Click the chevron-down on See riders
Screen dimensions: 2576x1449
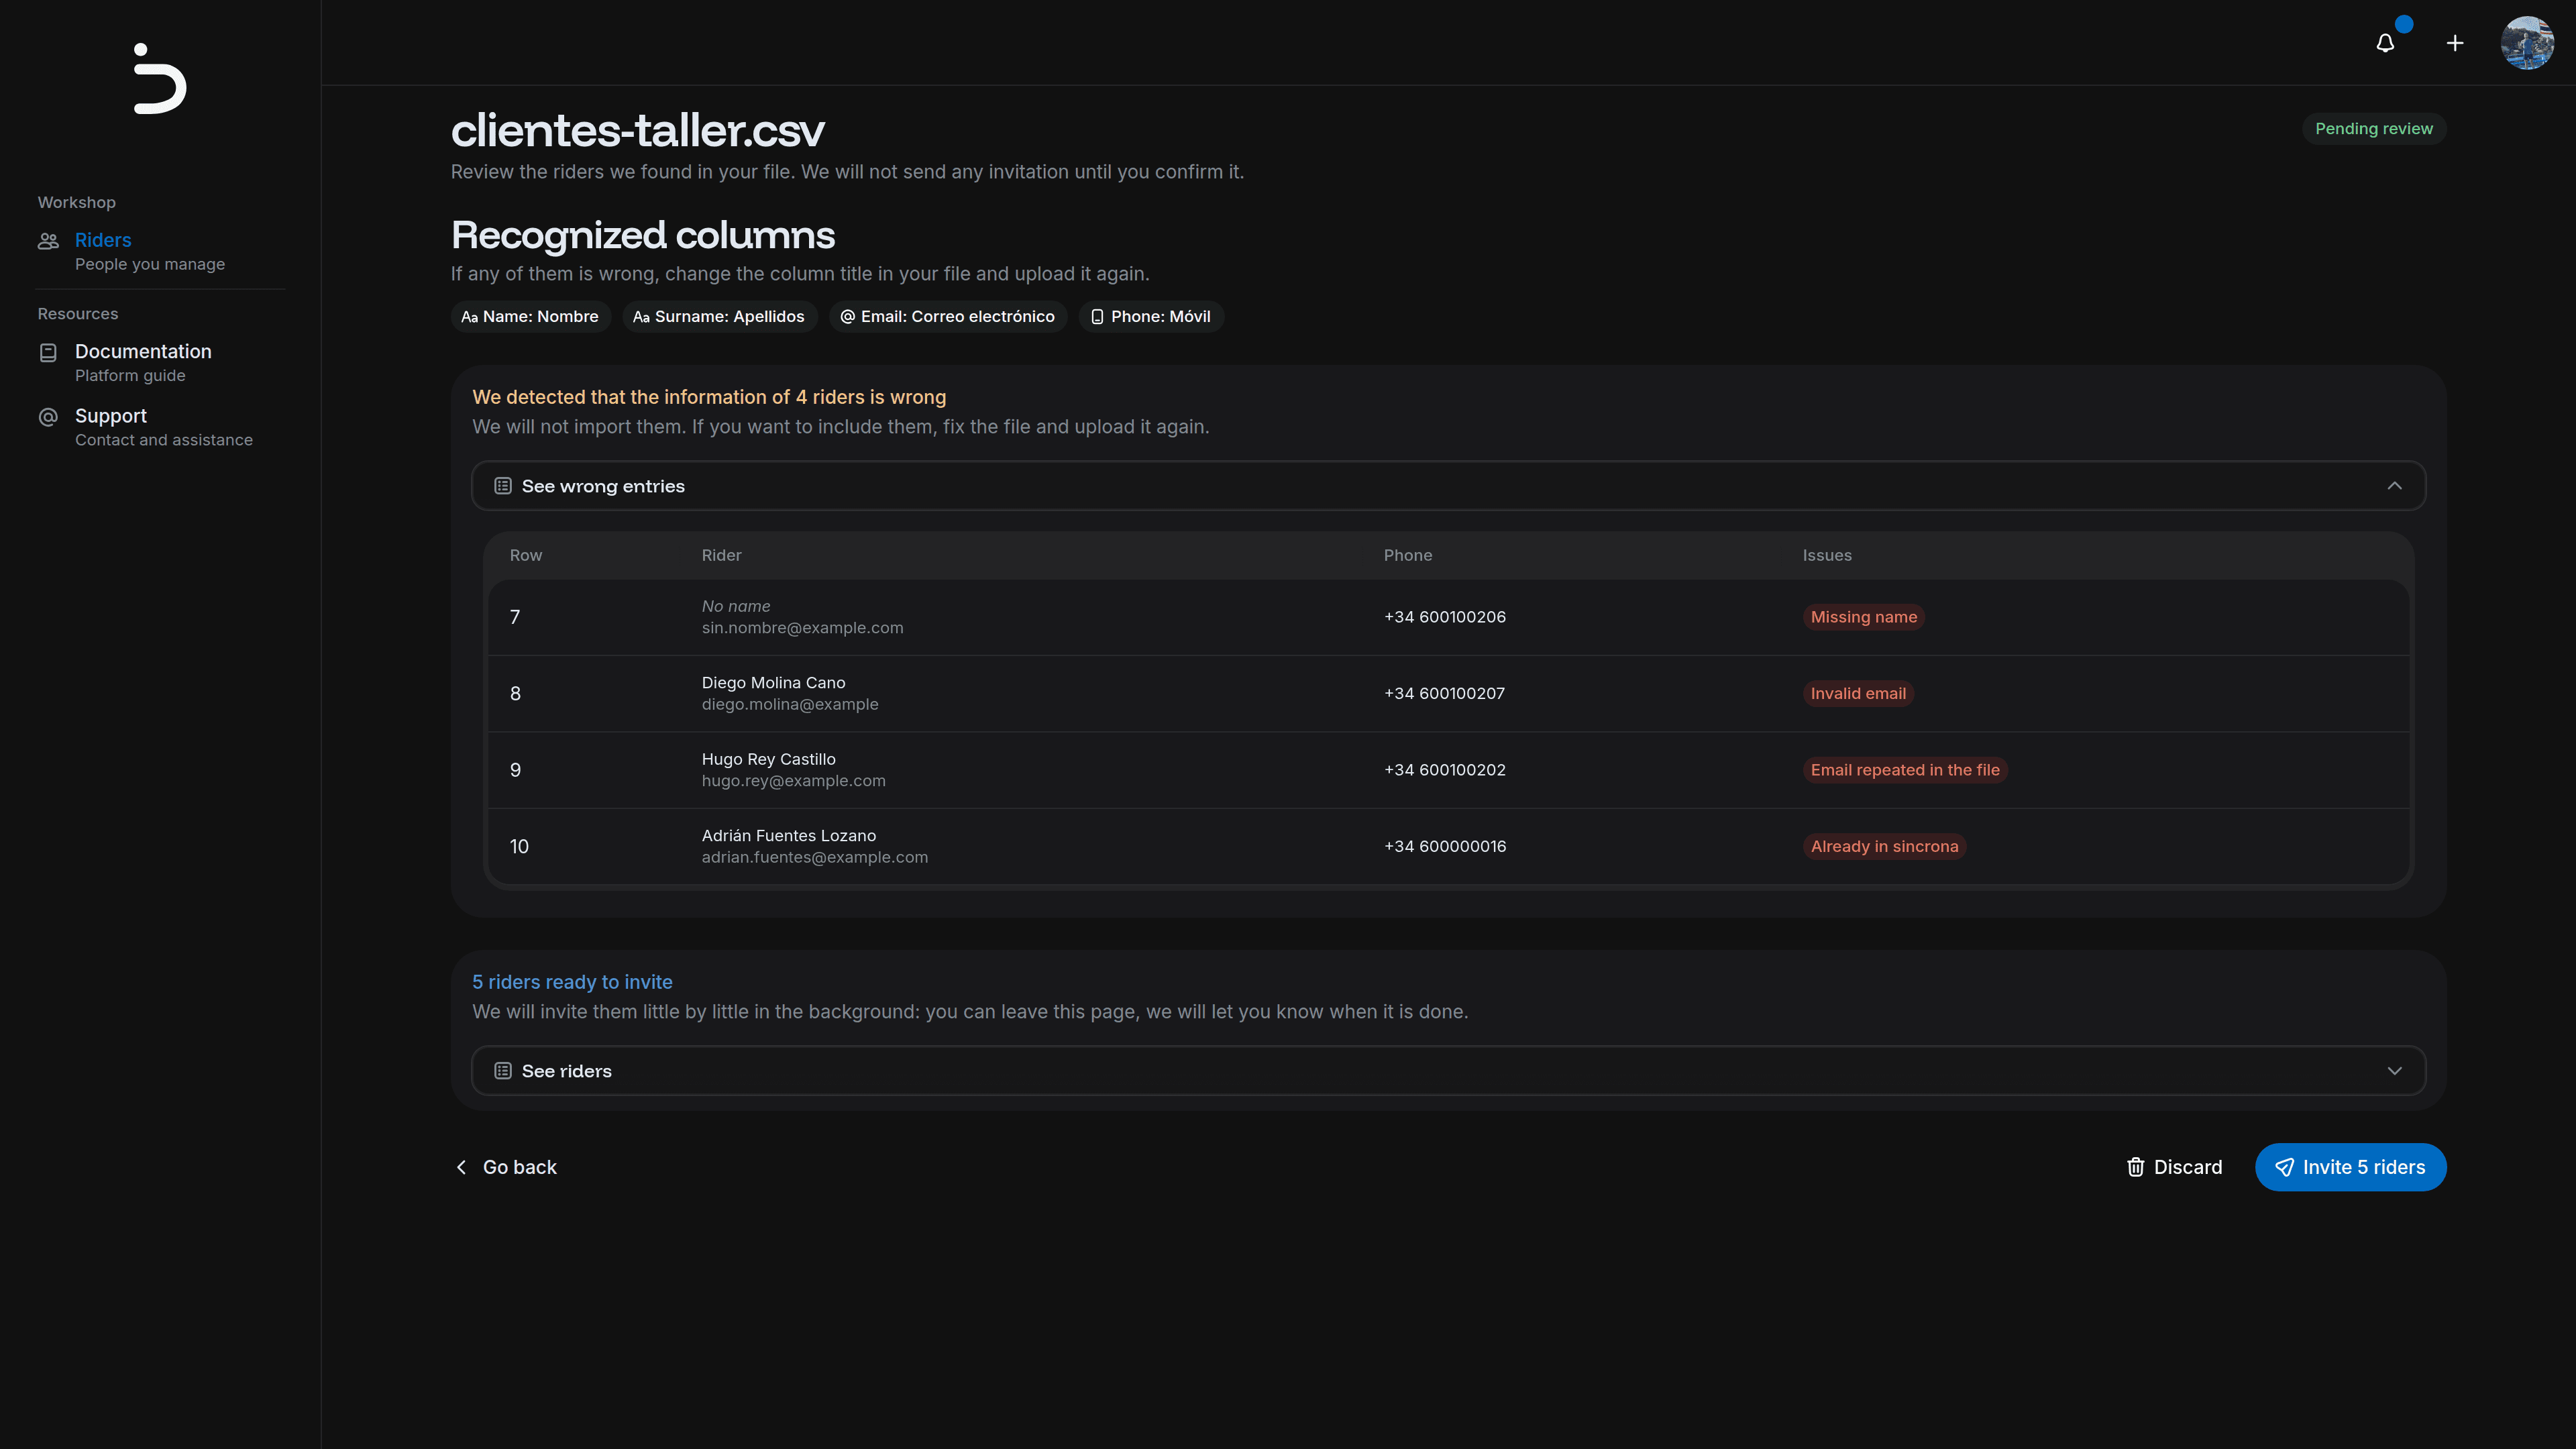[x=2394, y=1071]
